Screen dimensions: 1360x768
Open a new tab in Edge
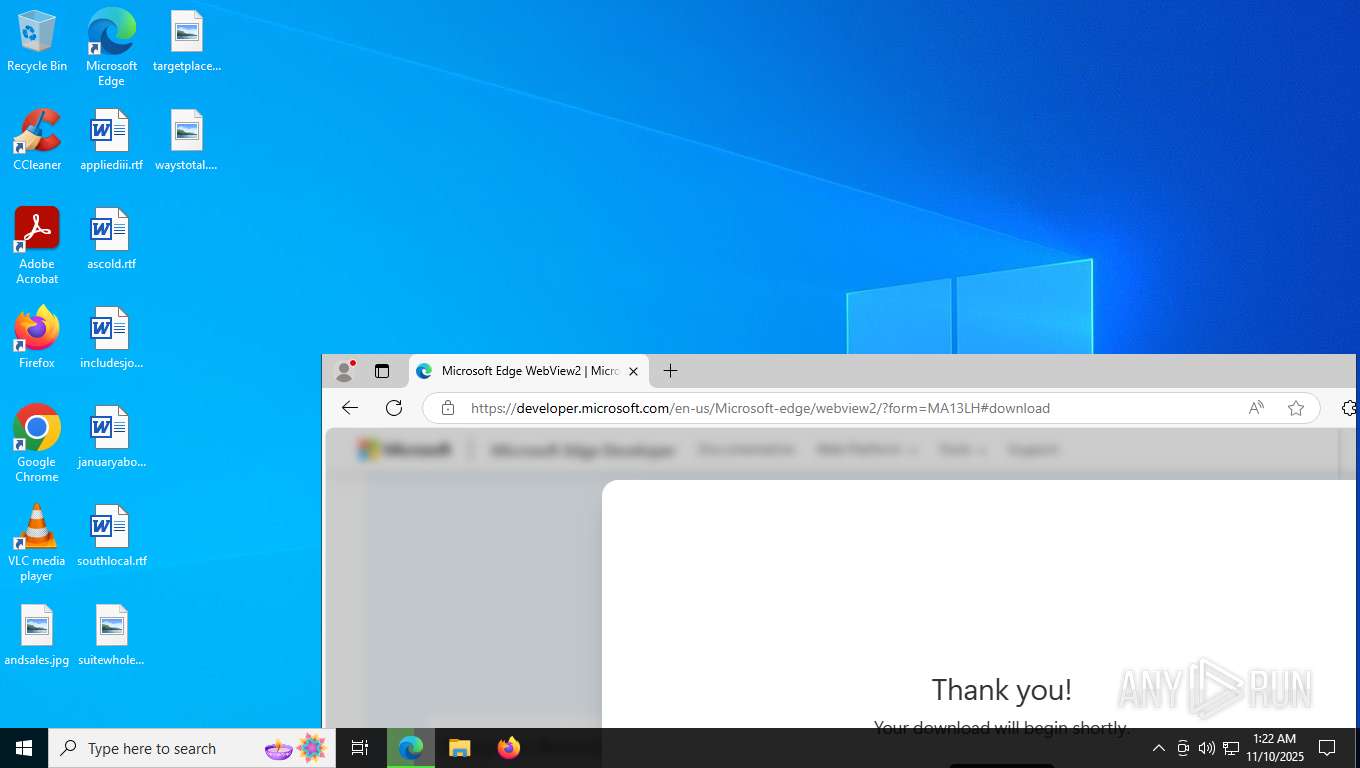[670, 371]
